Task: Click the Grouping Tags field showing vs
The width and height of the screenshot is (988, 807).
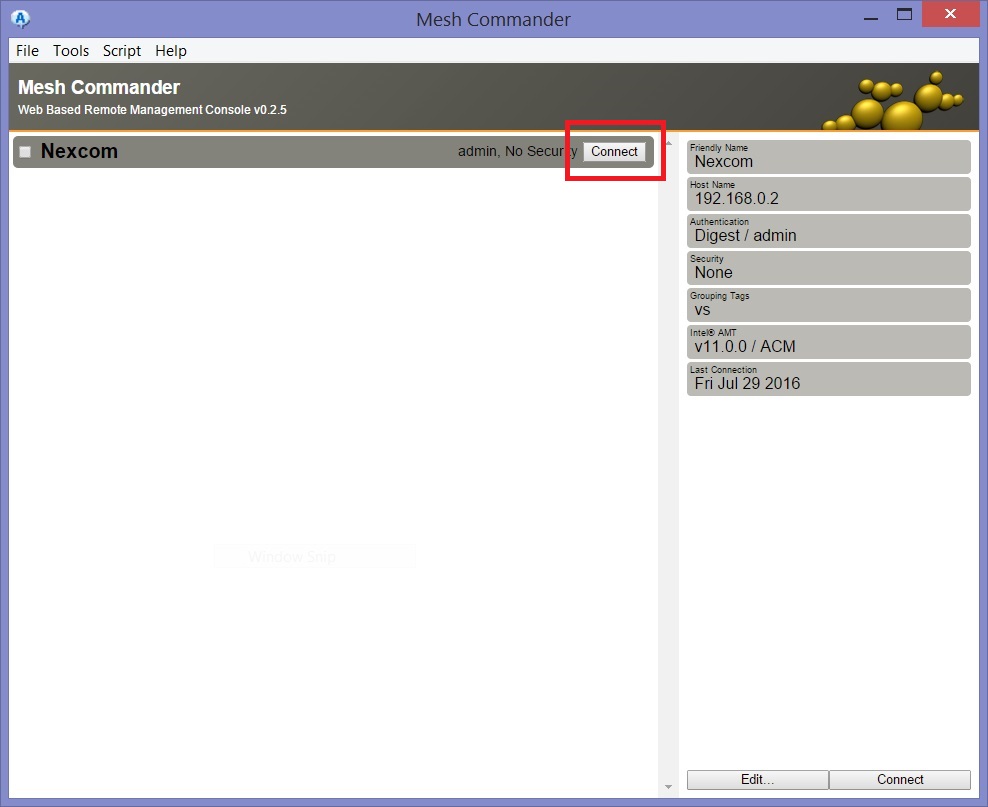Action: (829, 305)
